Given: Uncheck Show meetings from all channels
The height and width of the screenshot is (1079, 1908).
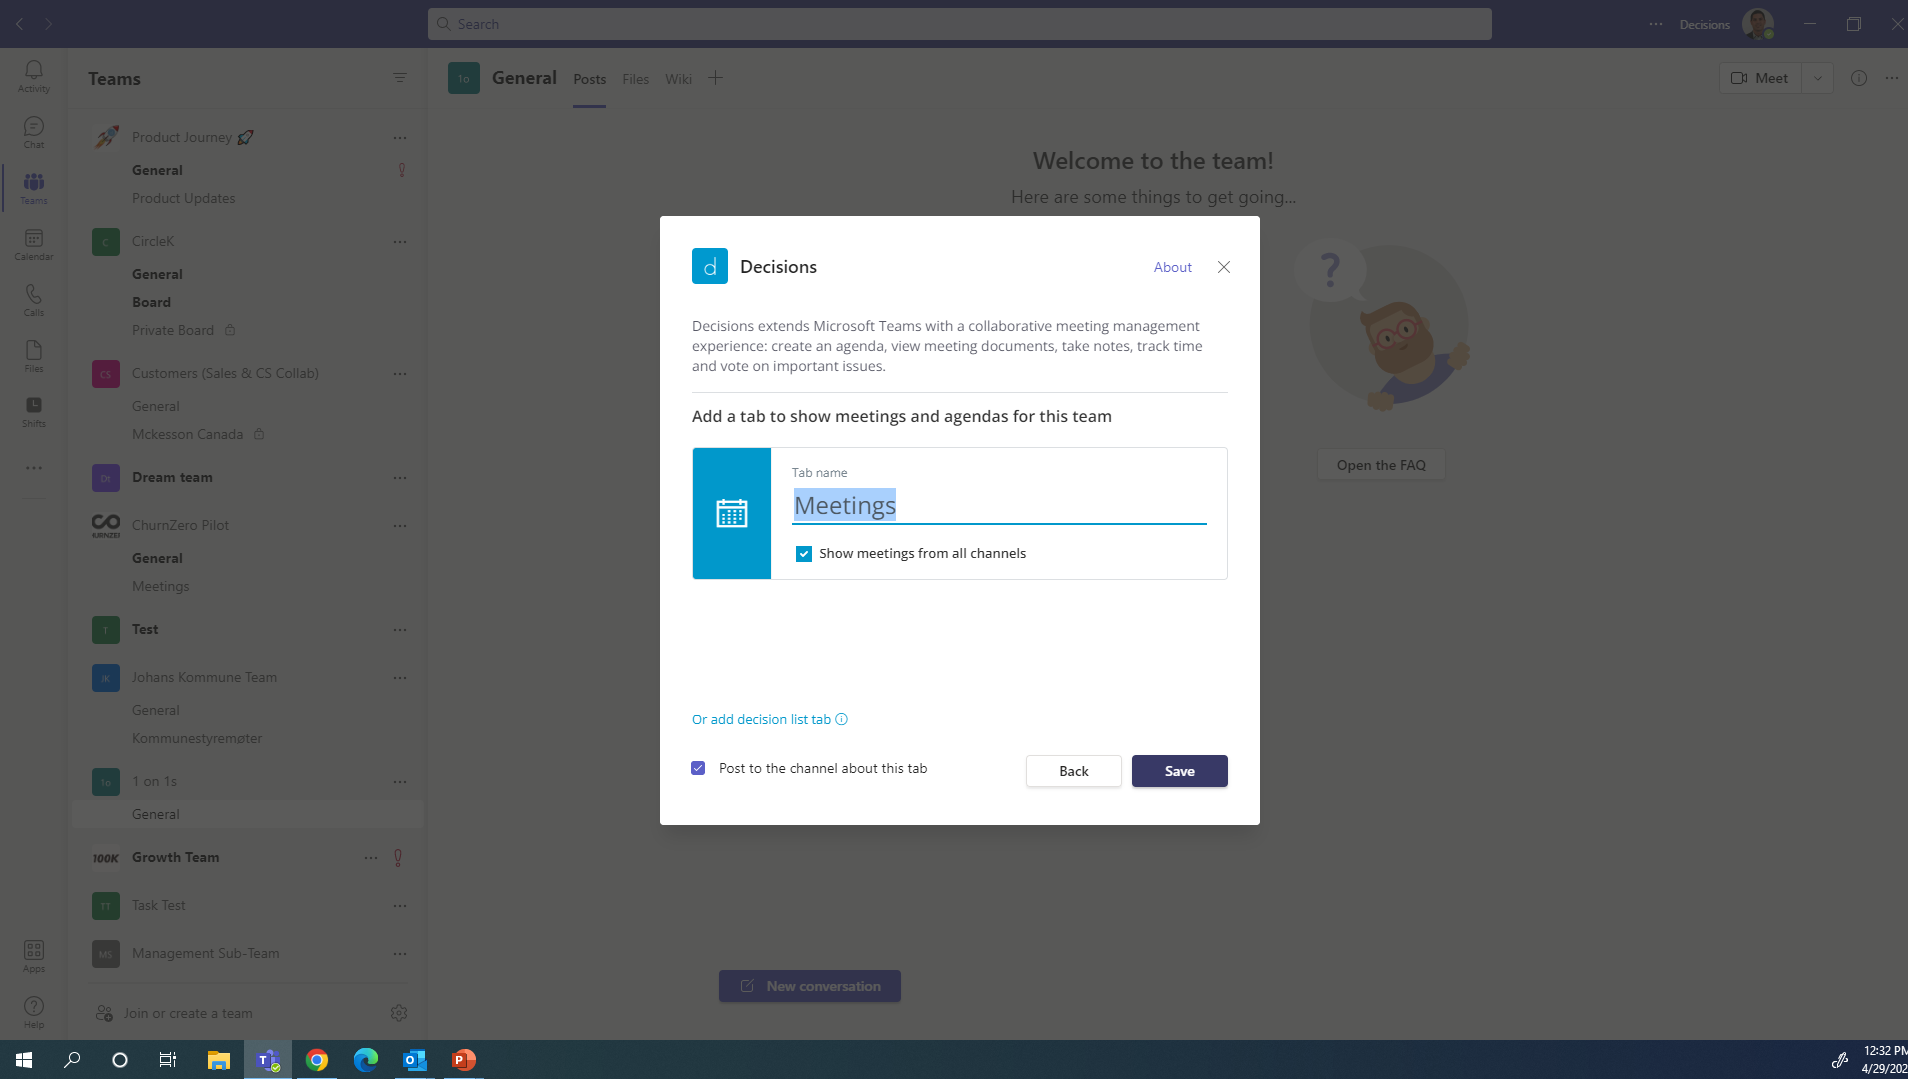Looking at the screenshot, I should click(804, 553).
